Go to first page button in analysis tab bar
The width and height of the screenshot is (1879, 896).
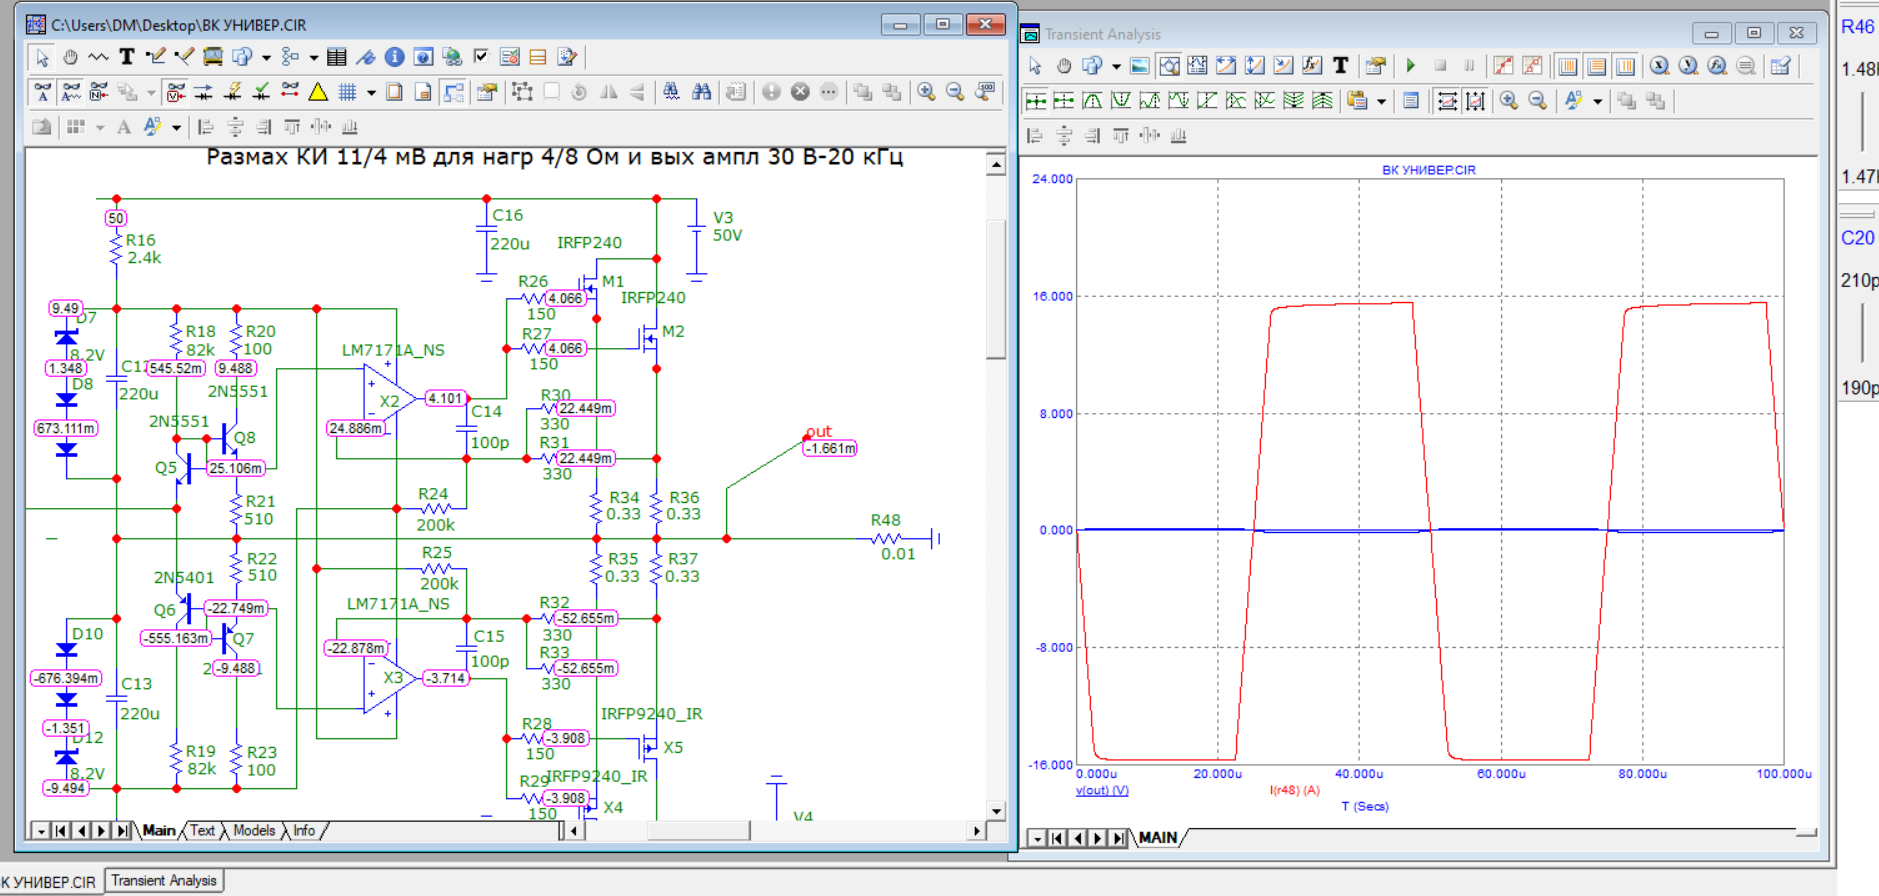pos(1057,838)
